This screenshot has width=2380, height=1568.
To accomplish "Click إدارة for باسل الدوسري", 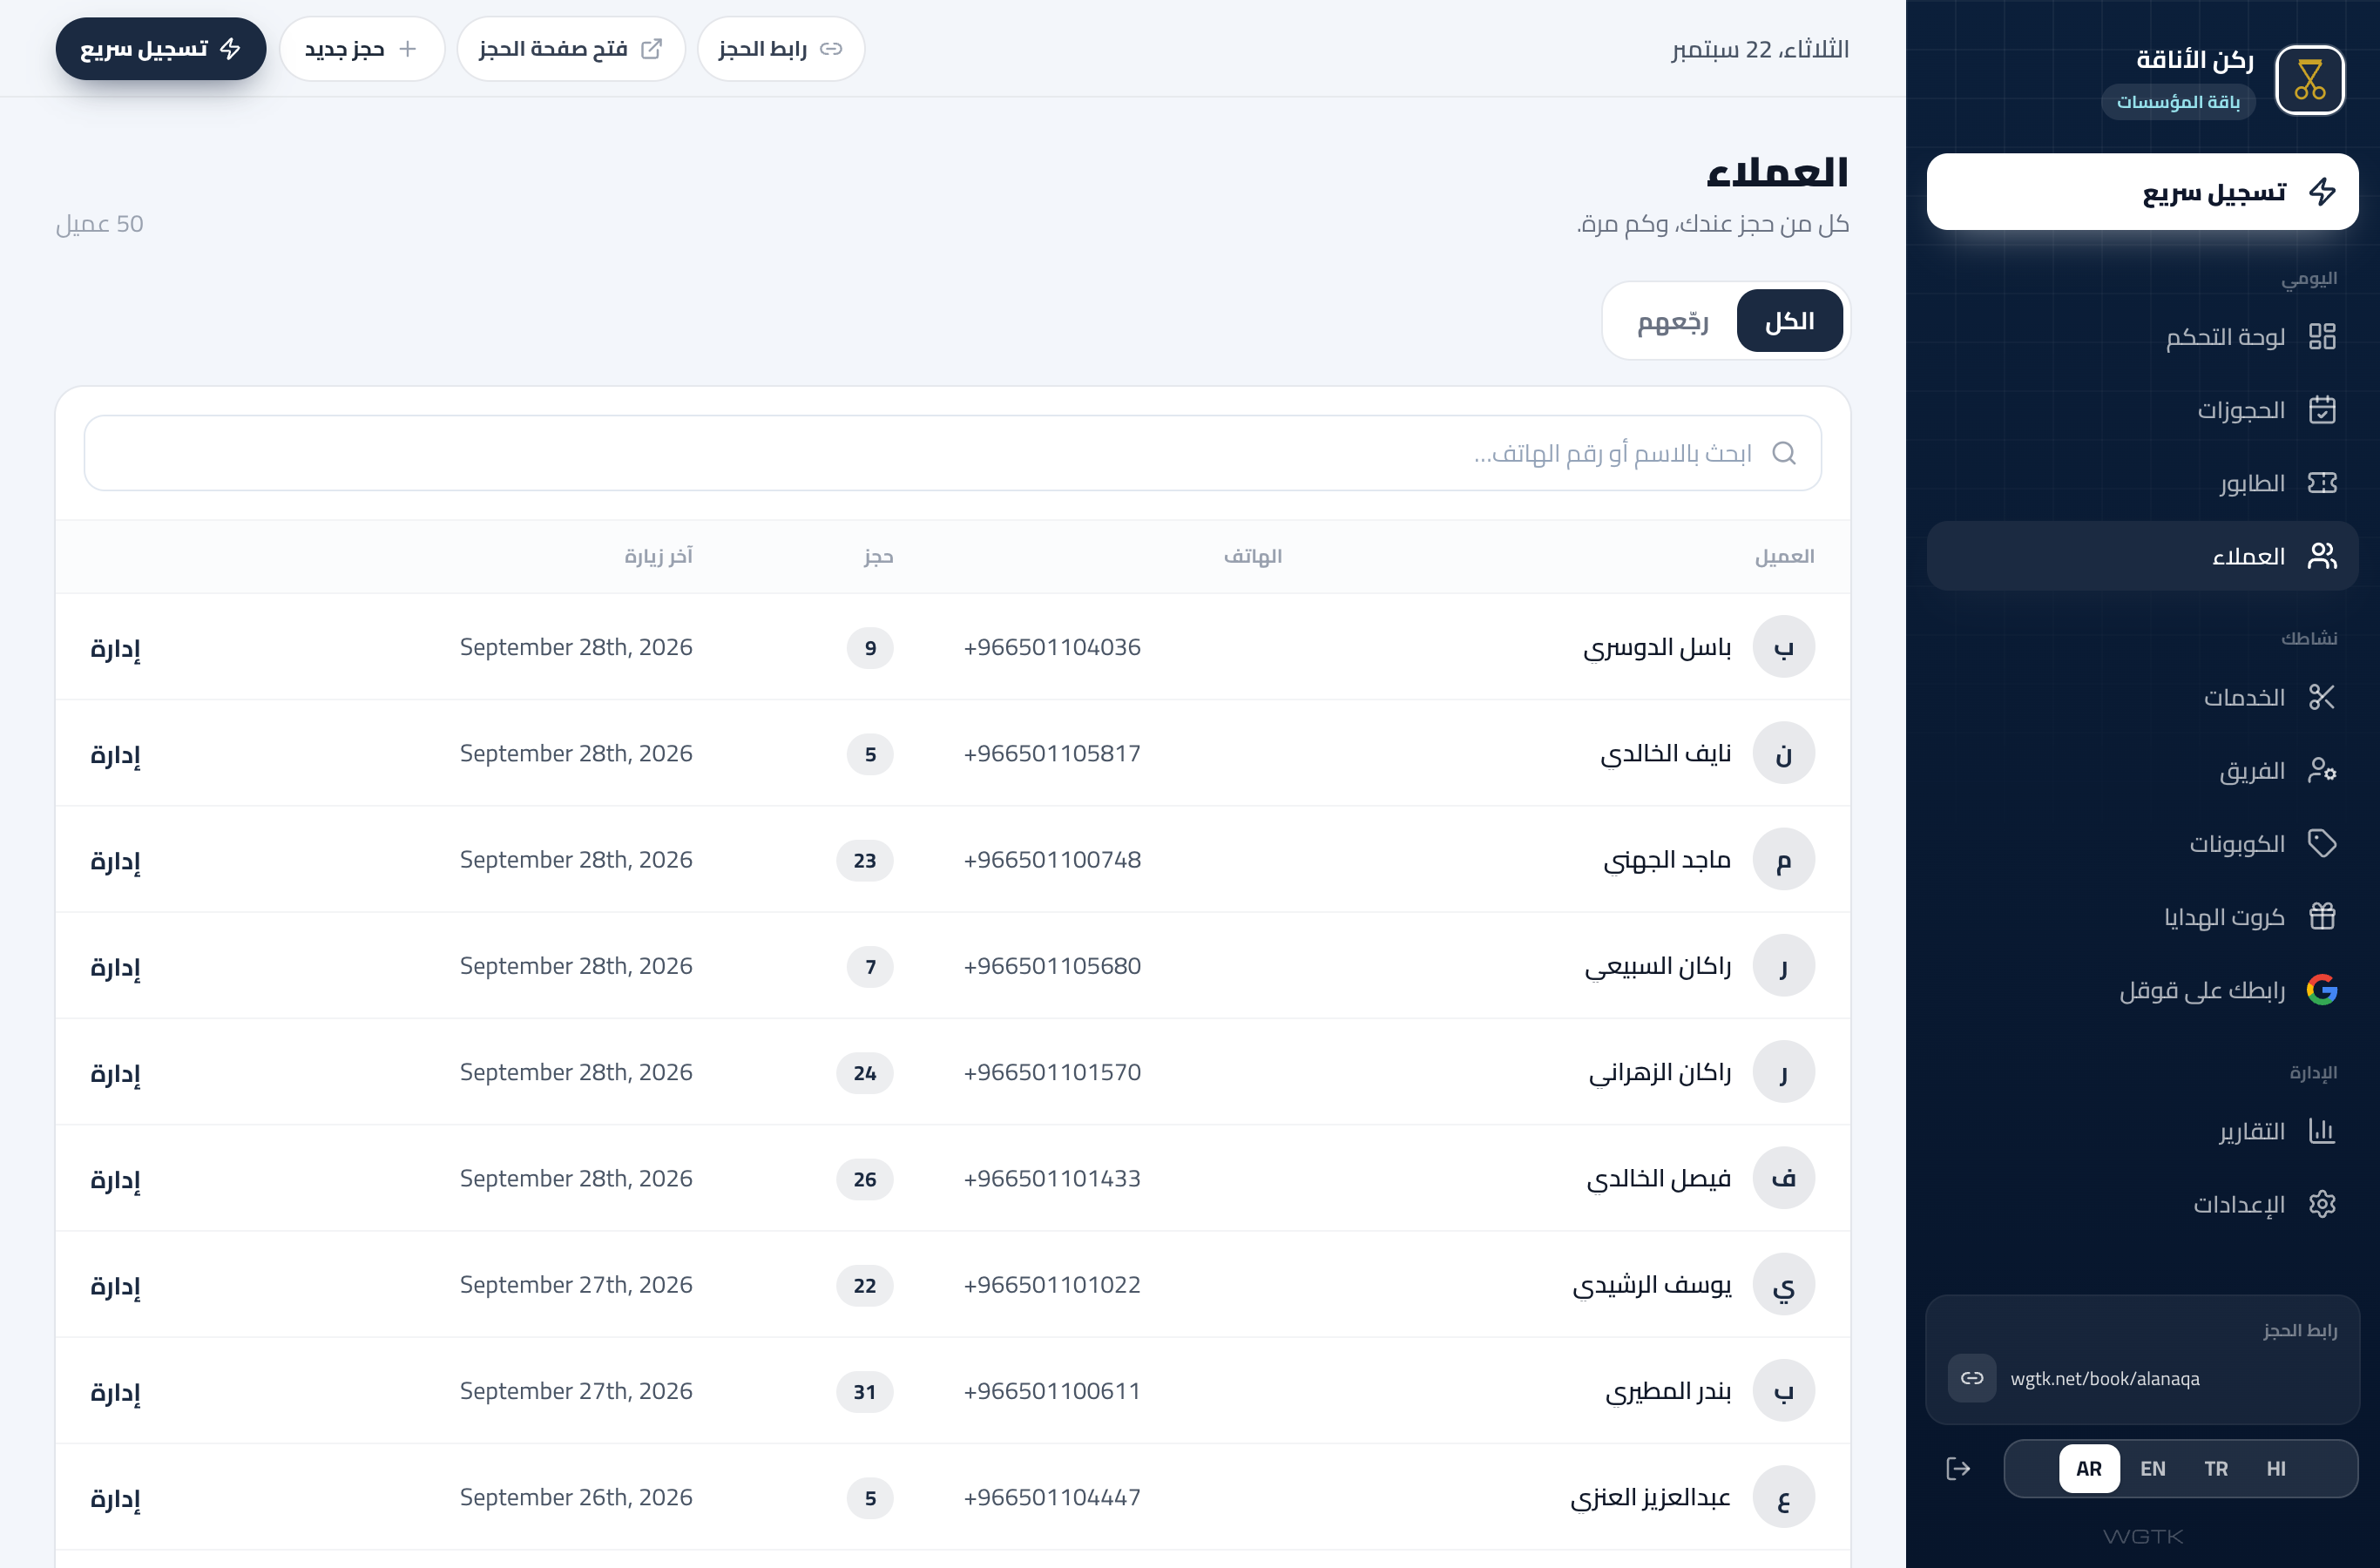I will [116, 648].
